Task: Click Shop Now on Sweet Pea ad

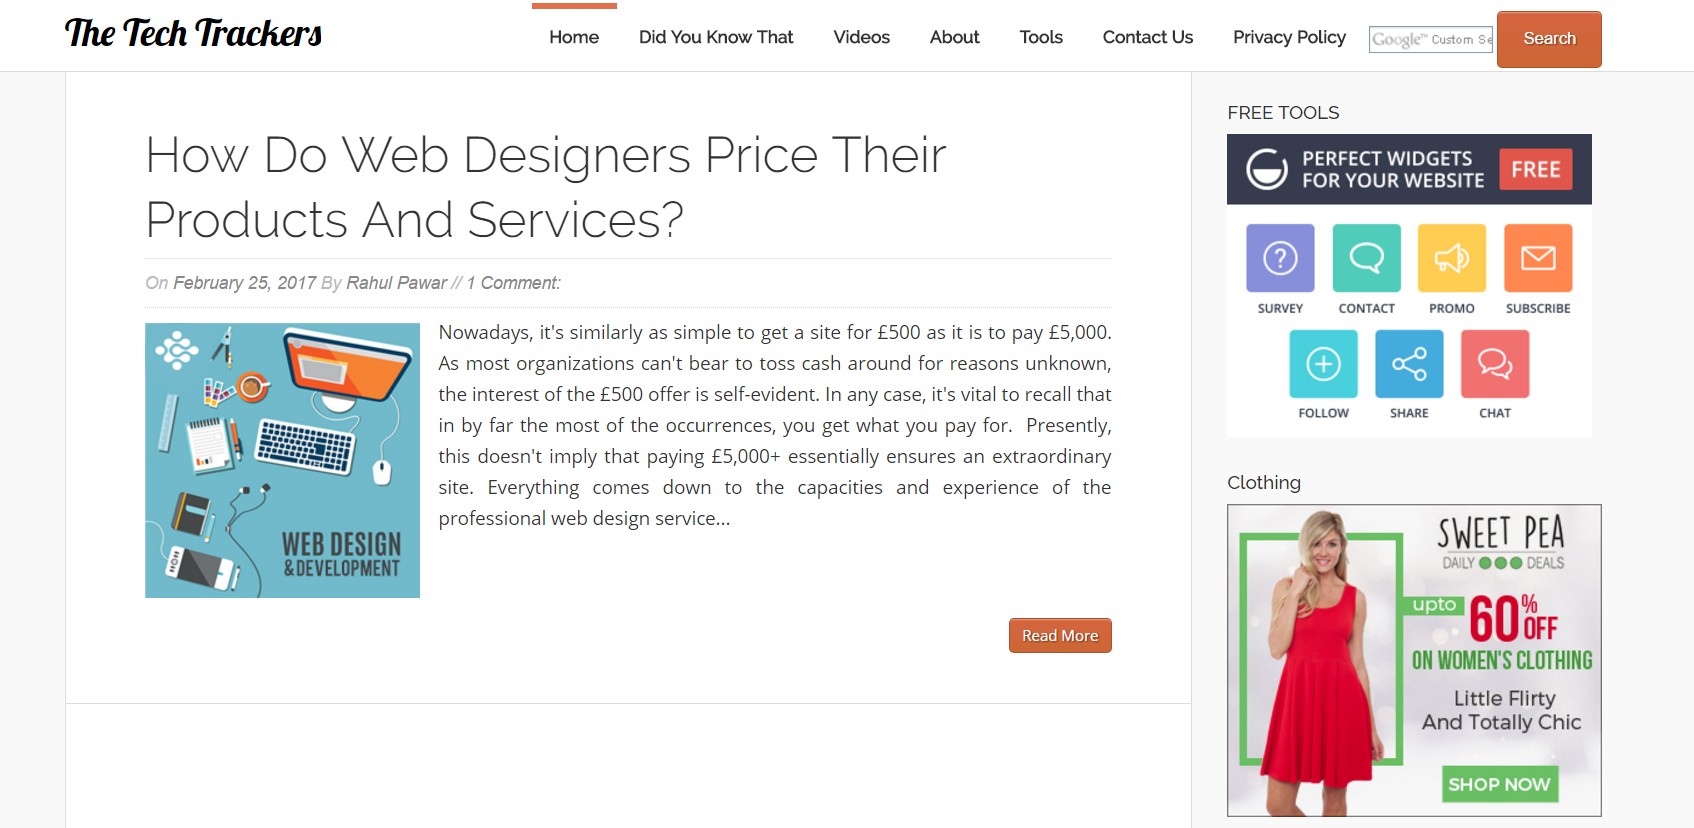Action: [x=1499, y=784]
